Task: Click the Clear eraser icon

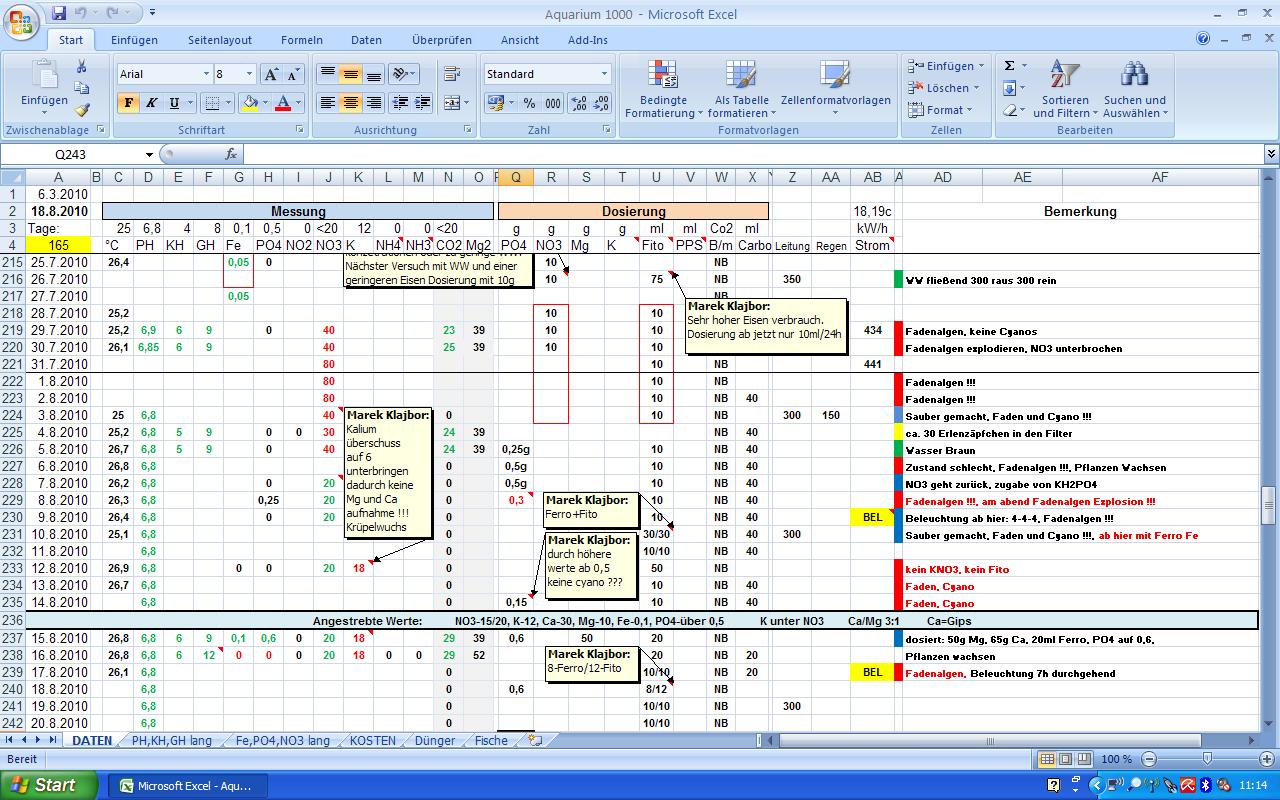Action: [1010, 110]
